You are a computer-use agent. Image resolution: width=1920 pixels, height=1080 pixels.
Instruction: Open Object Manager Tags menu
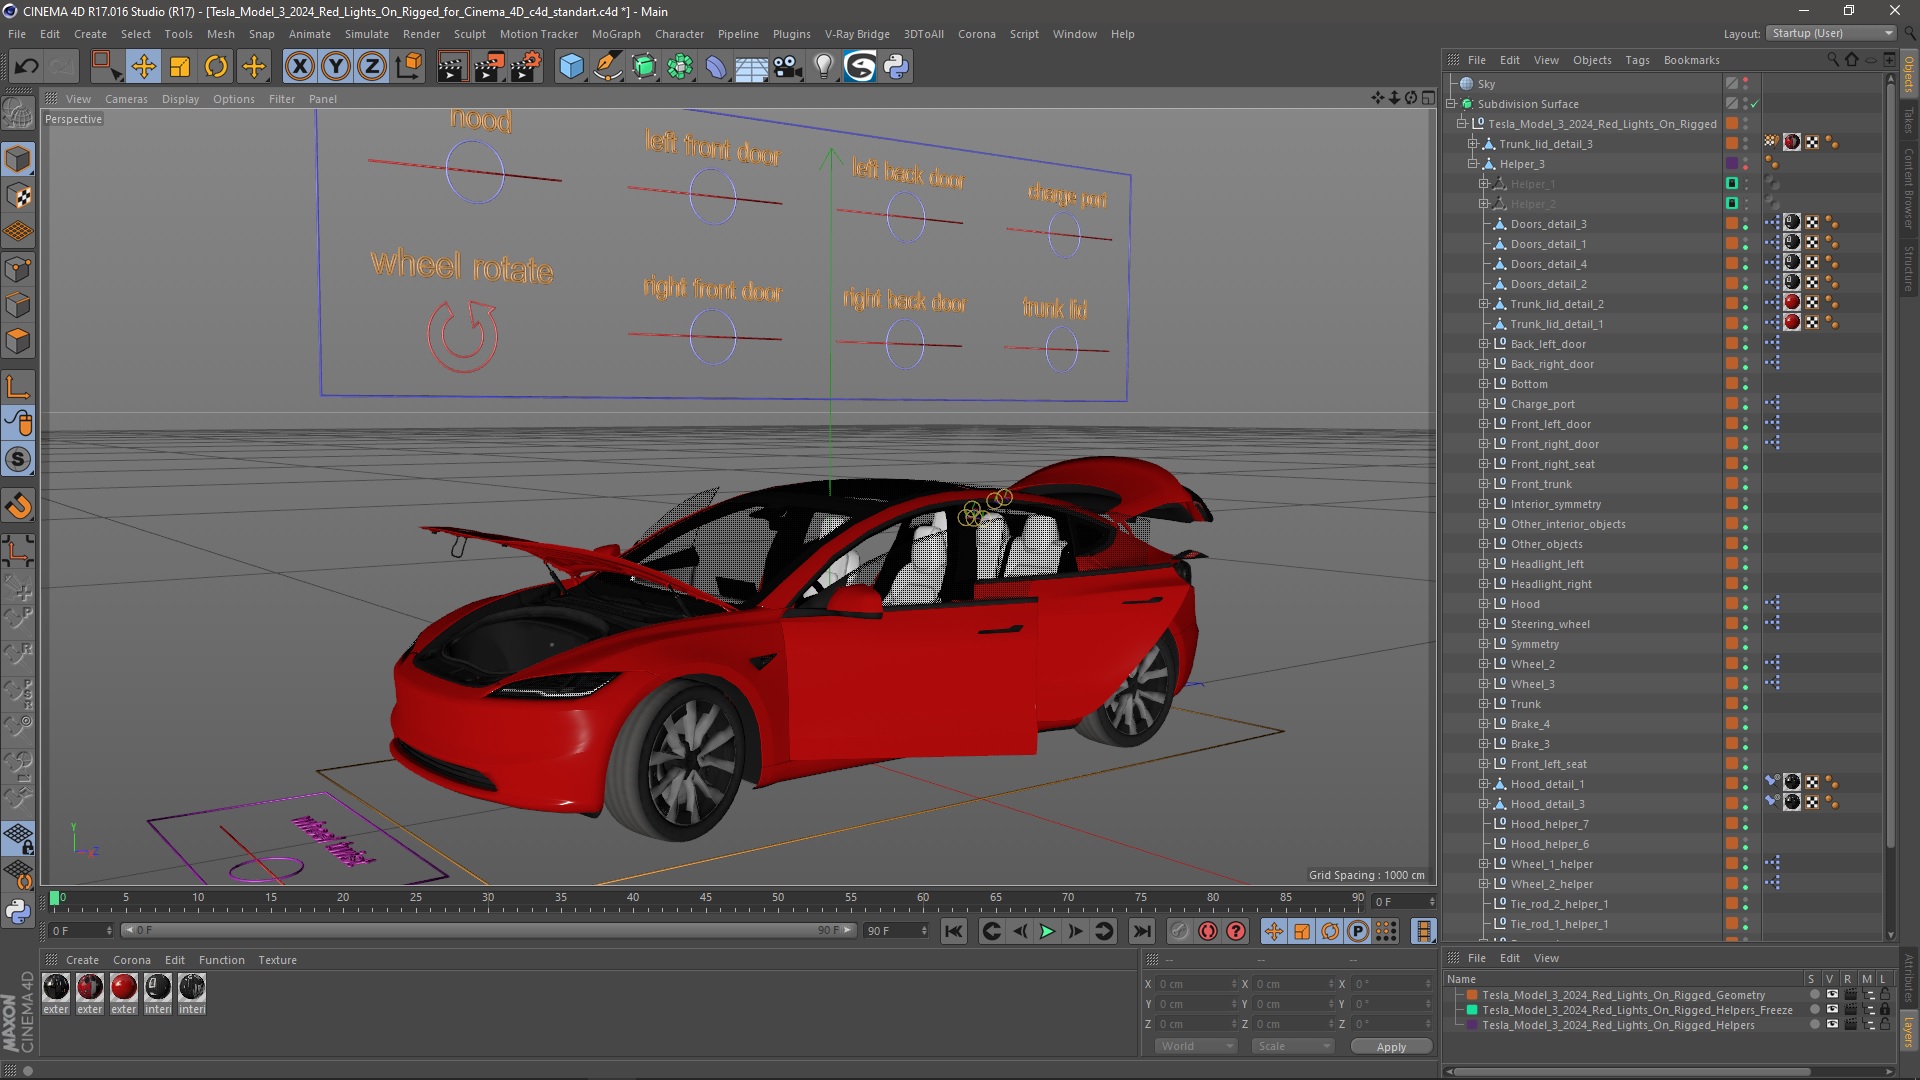click(1637, 60)
